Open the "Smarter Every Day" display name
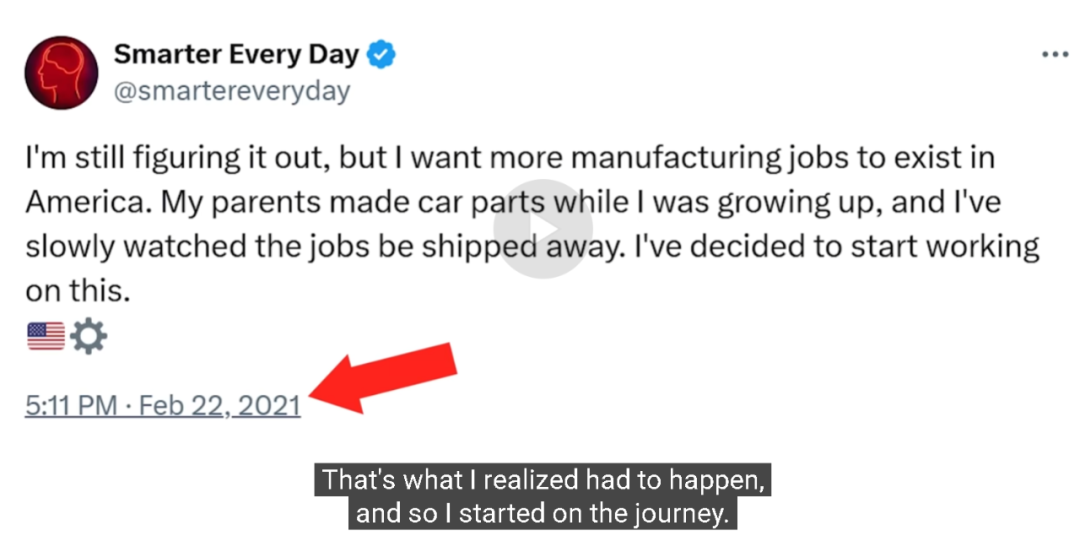This screenshot has height=536, width=1080. click(x=236, y=54)
